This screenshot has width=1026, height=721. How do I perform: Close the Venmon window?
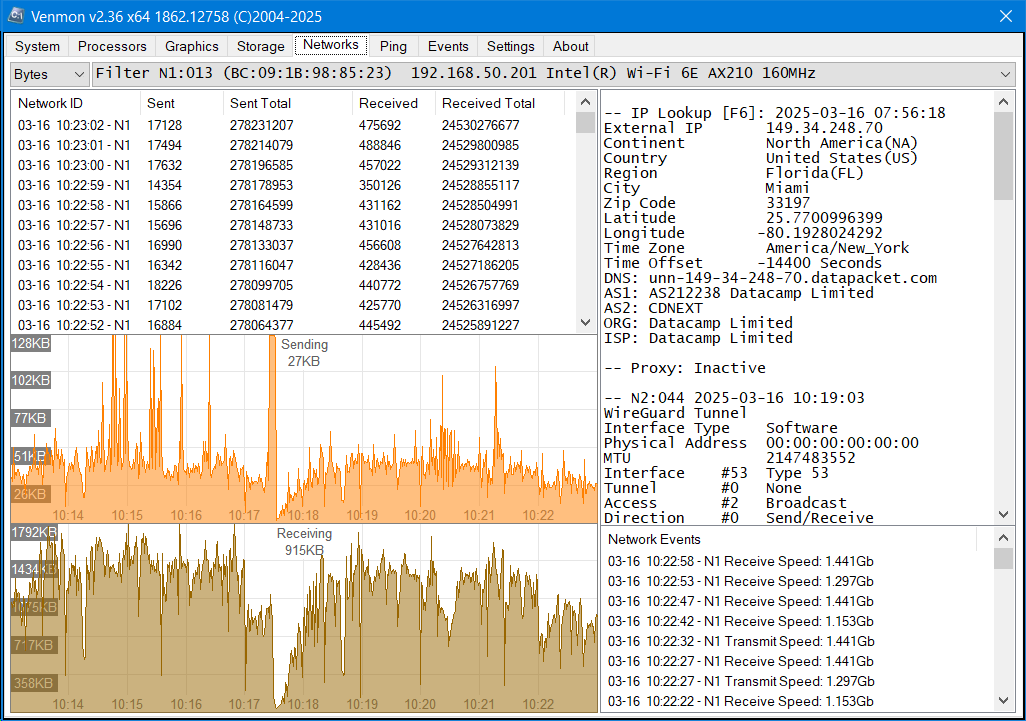(x=1006, y=16)
